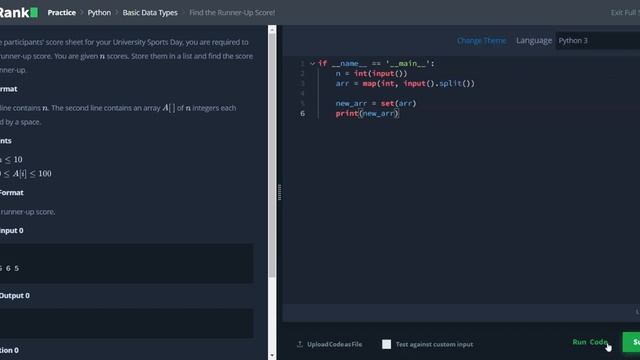Click the if __name__ == '__main__' line

376,63
